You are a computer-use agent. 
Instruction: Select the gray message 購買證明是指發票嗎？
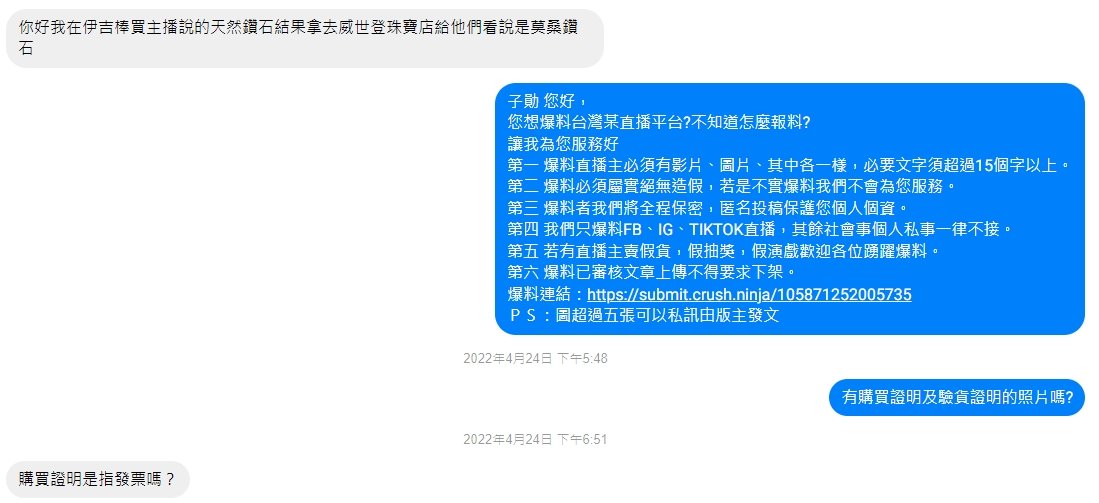(97, 480)
